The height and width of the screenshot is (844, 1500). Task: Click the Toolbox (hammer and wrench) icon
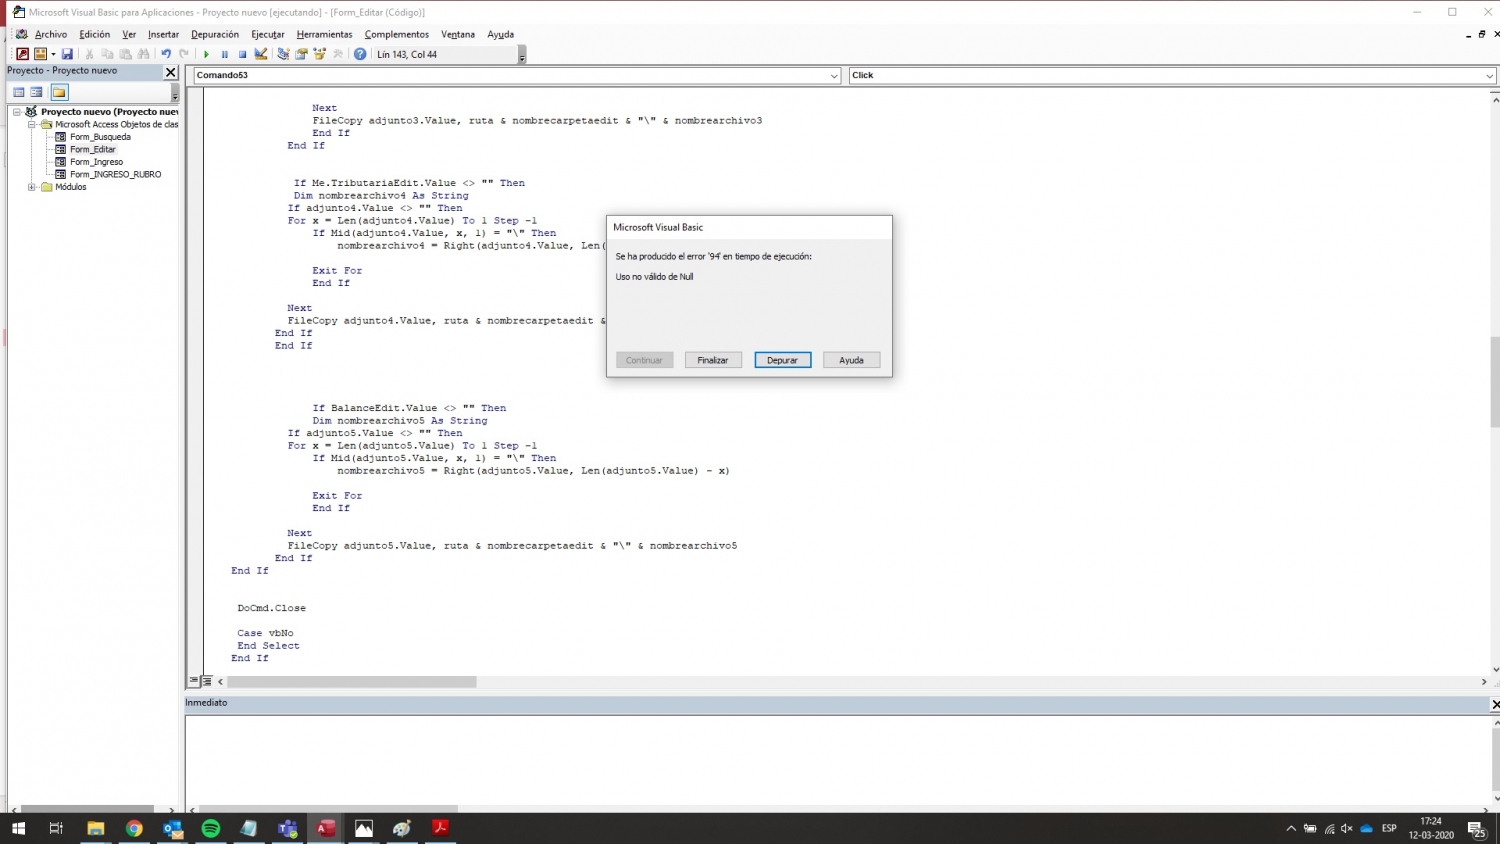338,54
